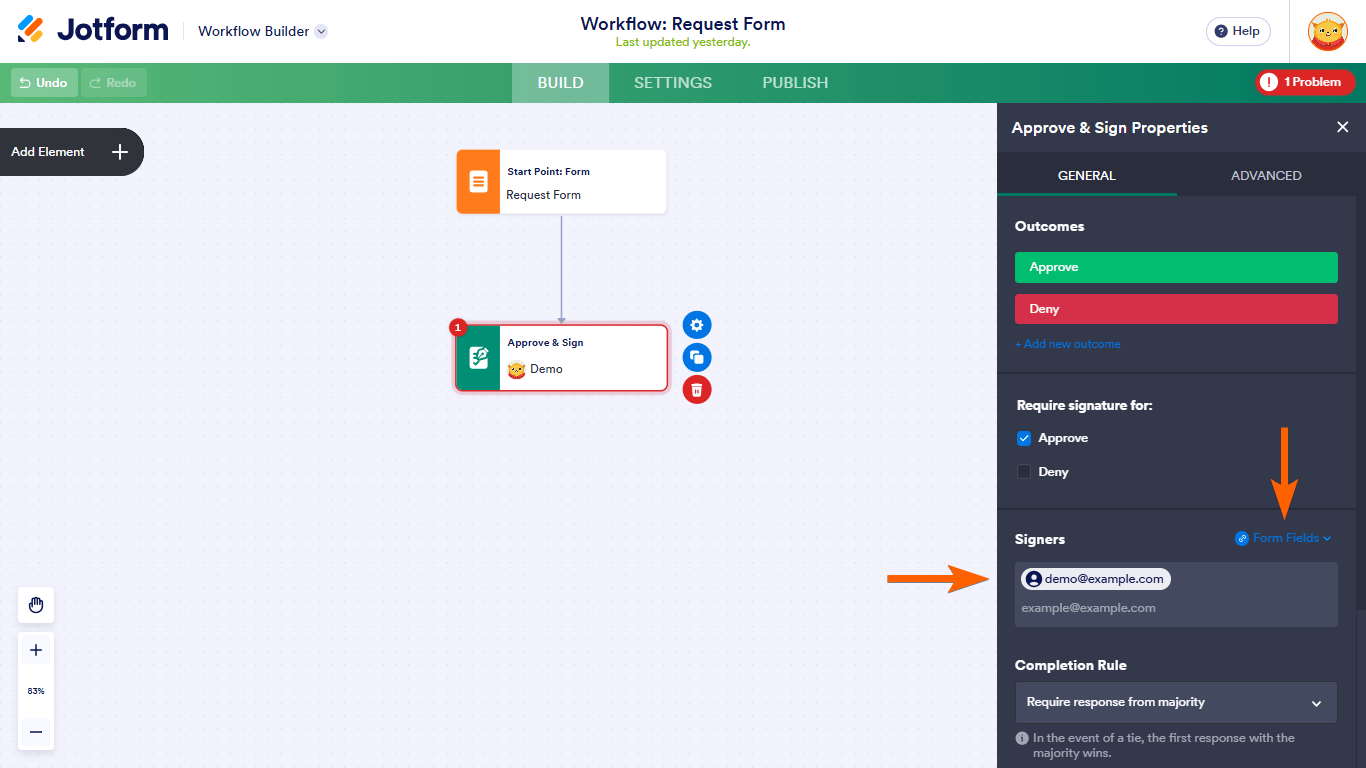1366x768 pixels.
Task: Open Approve & Sign element settings gear
Action: tap(697, 325)
